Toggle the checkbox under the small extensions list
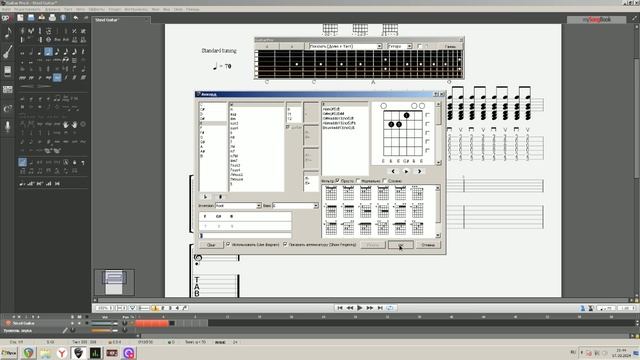 (288, 127)
